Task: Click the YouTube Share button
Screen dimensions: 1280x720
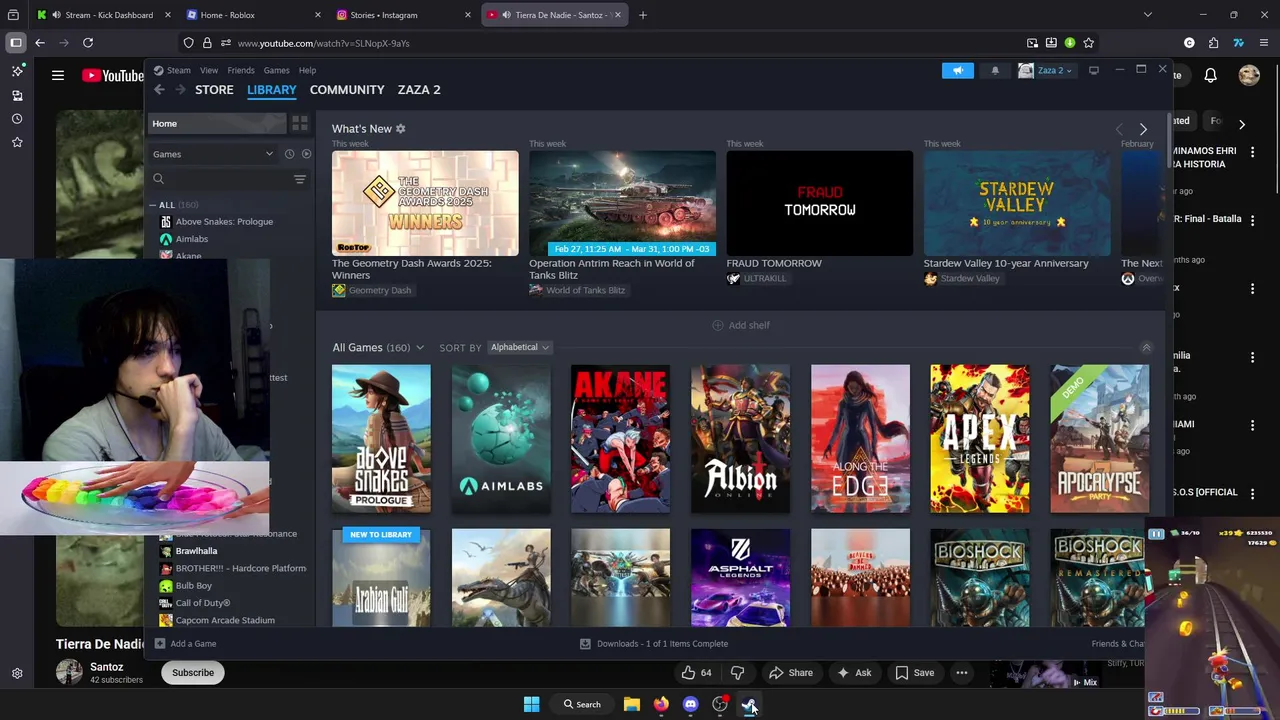Action: click(x=790, y=673)
